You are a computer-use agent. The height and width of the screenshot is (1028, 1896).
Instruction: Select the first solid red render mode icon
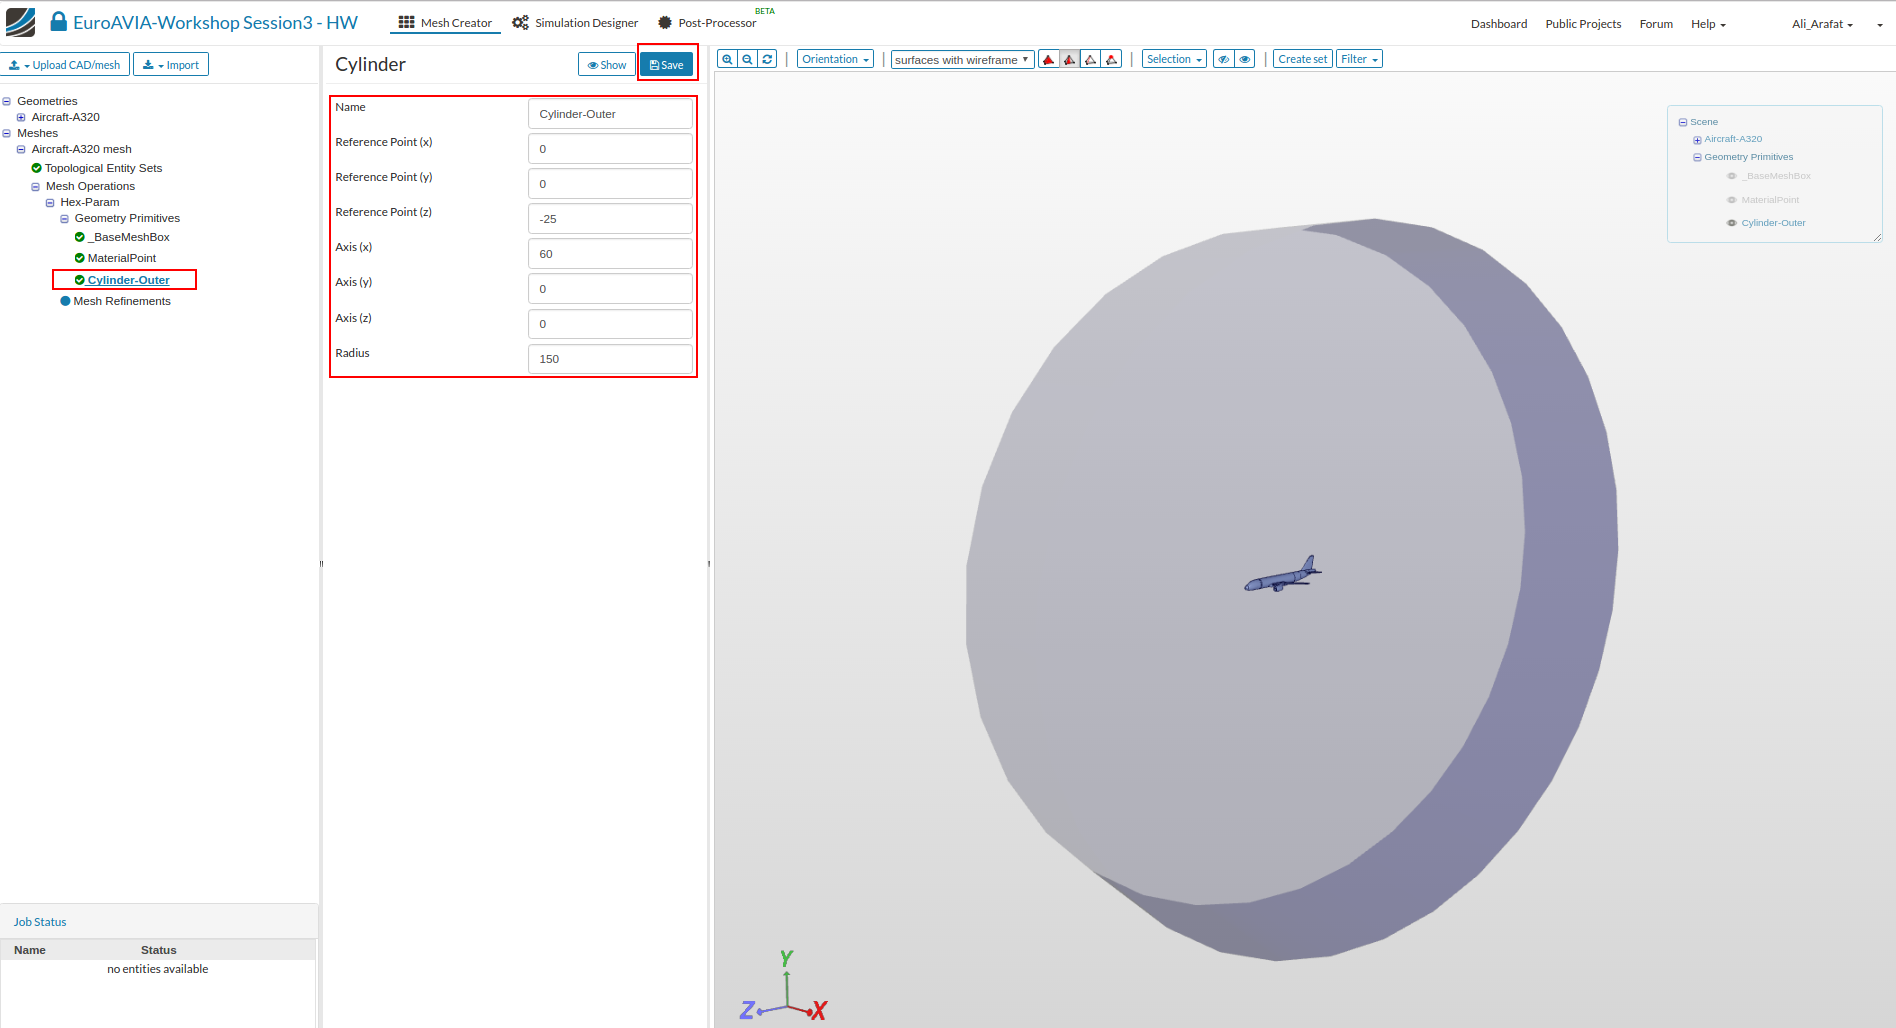point(1048,59)
